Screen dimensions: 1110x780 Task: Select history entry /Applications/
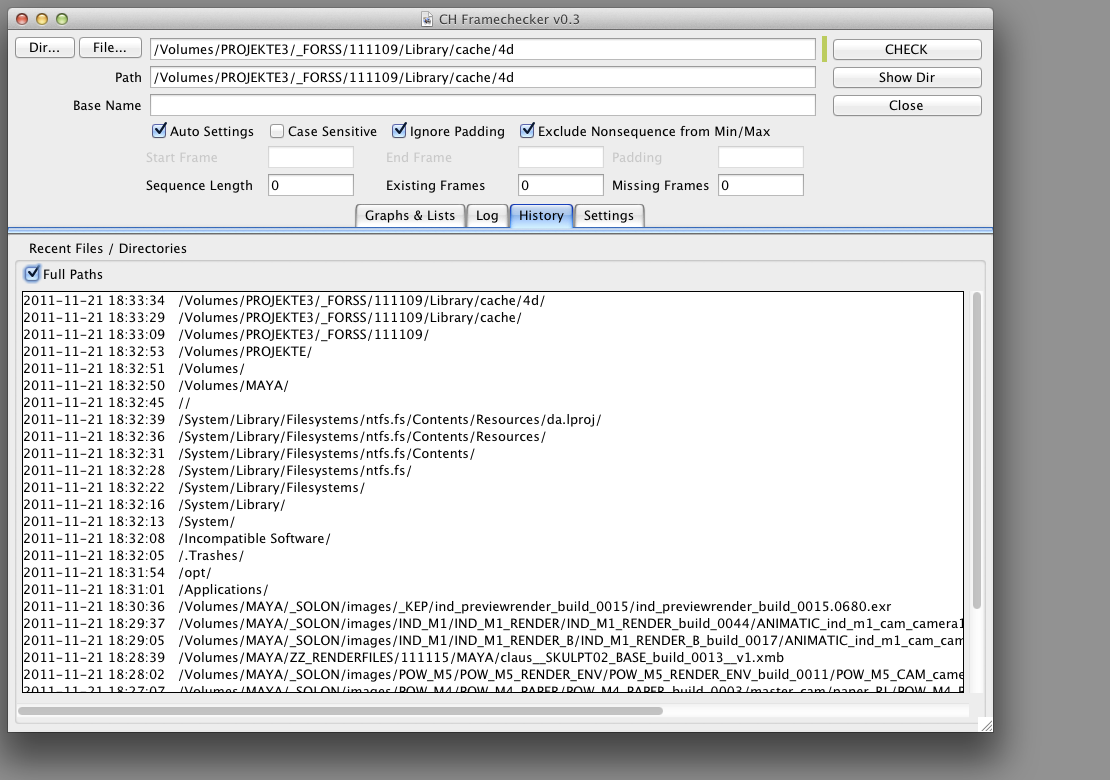point(493,590)
